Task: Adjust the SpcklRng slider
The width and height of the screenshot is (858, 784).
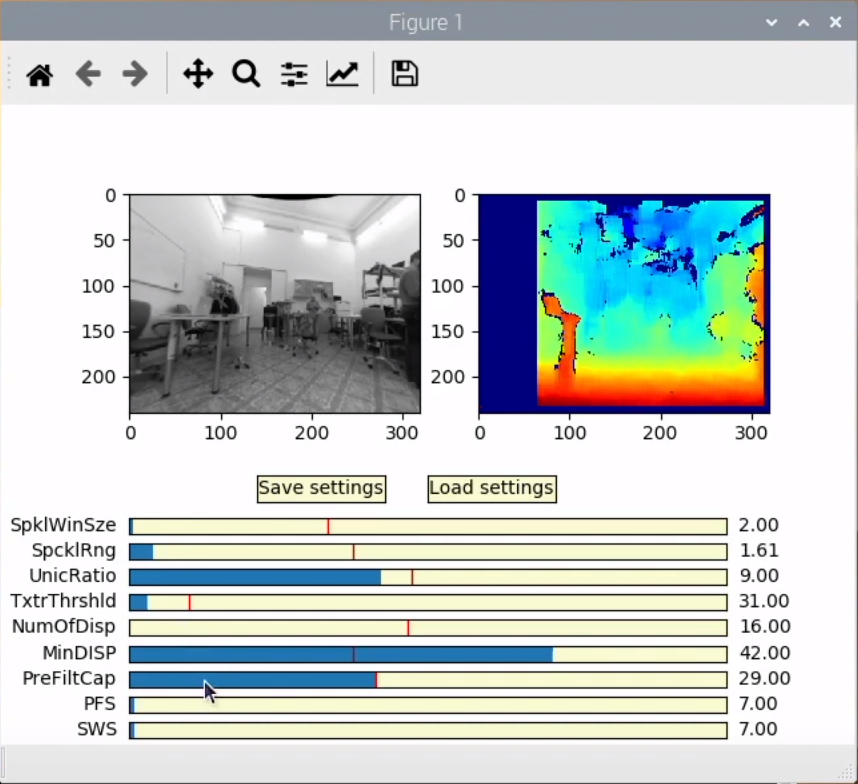Action: [428, 551]
